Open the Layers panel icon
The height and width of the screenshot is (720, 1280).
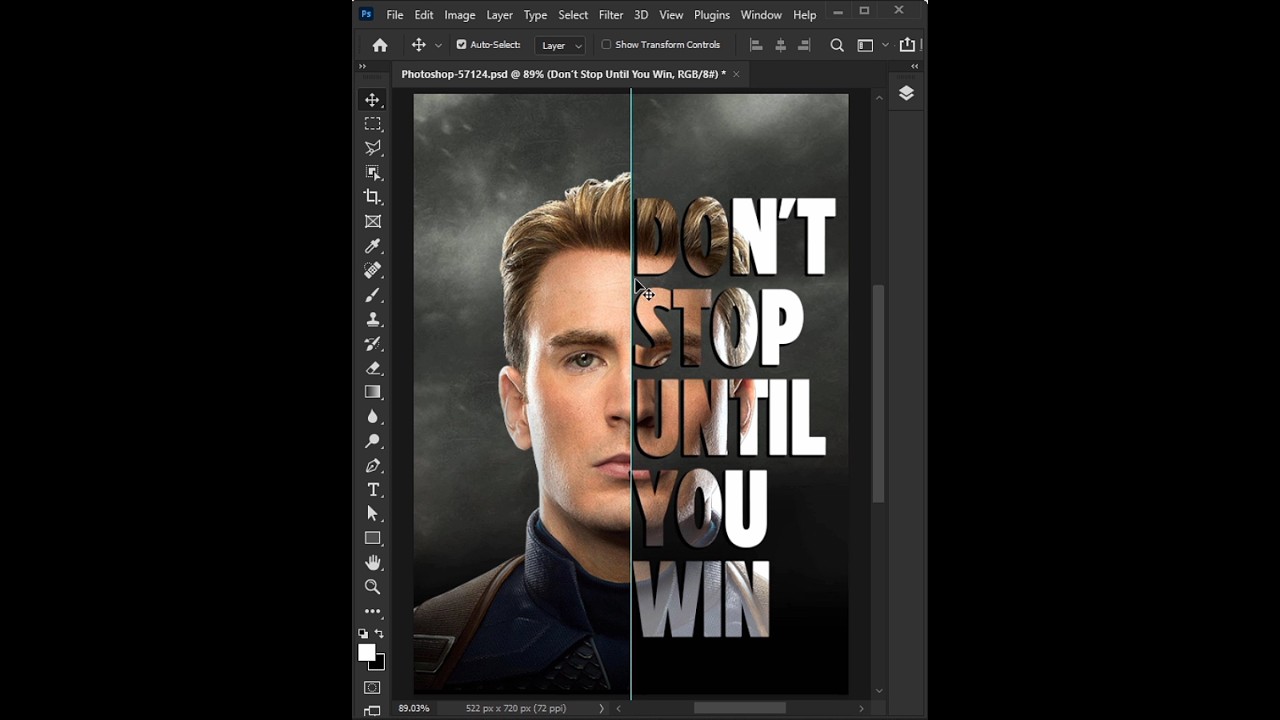tap(906, 93)
